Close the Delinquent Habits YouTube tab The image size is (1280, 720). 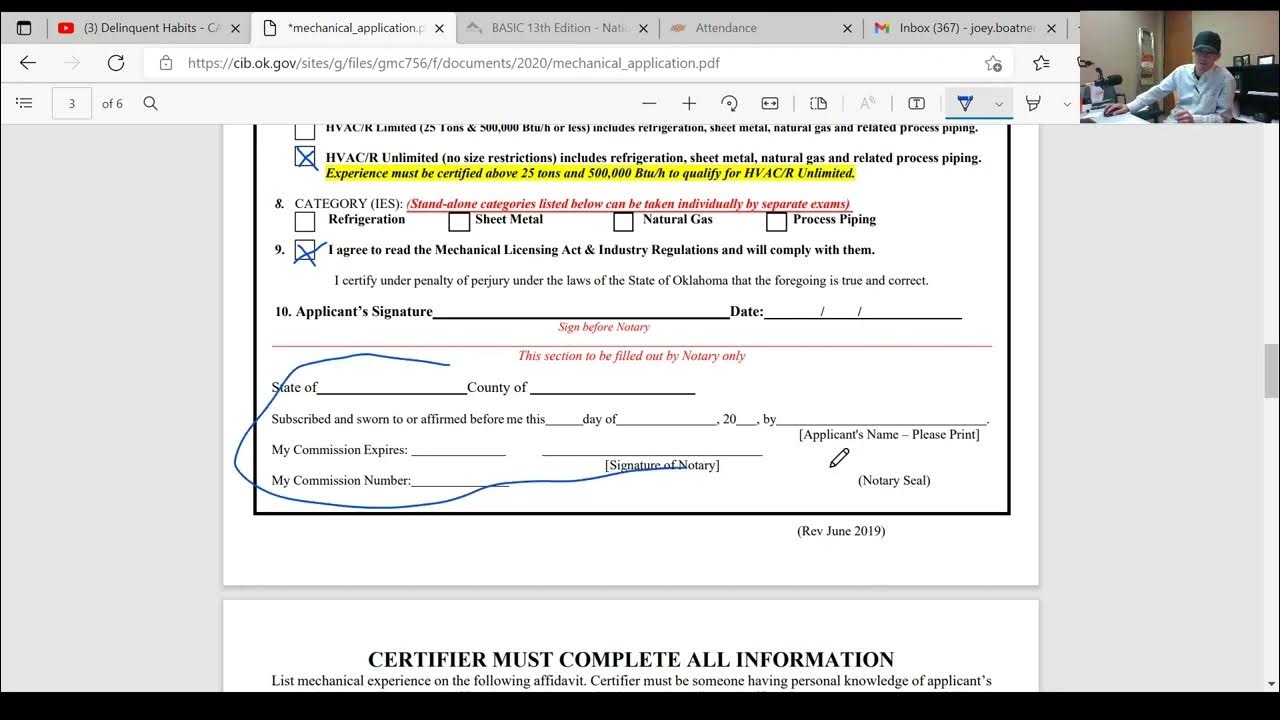(235, 28)
